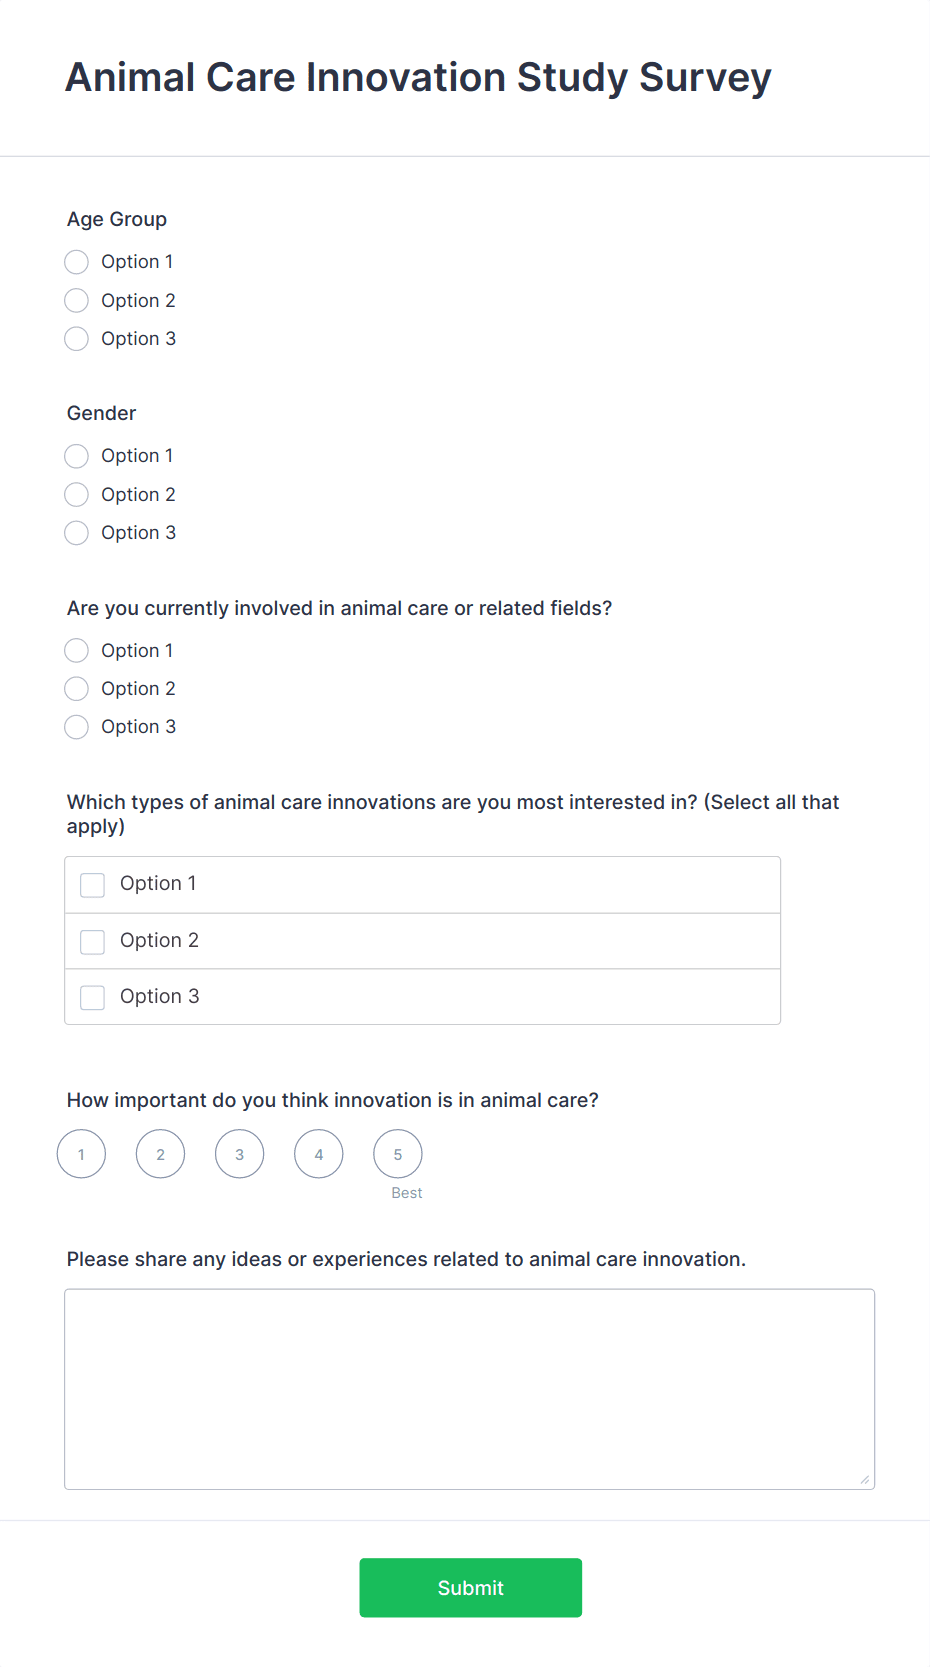Viewport: 930px width, 1667px height.
Task: Choose Option 2 for animal care involvement
Action: (x=77, y=689)
